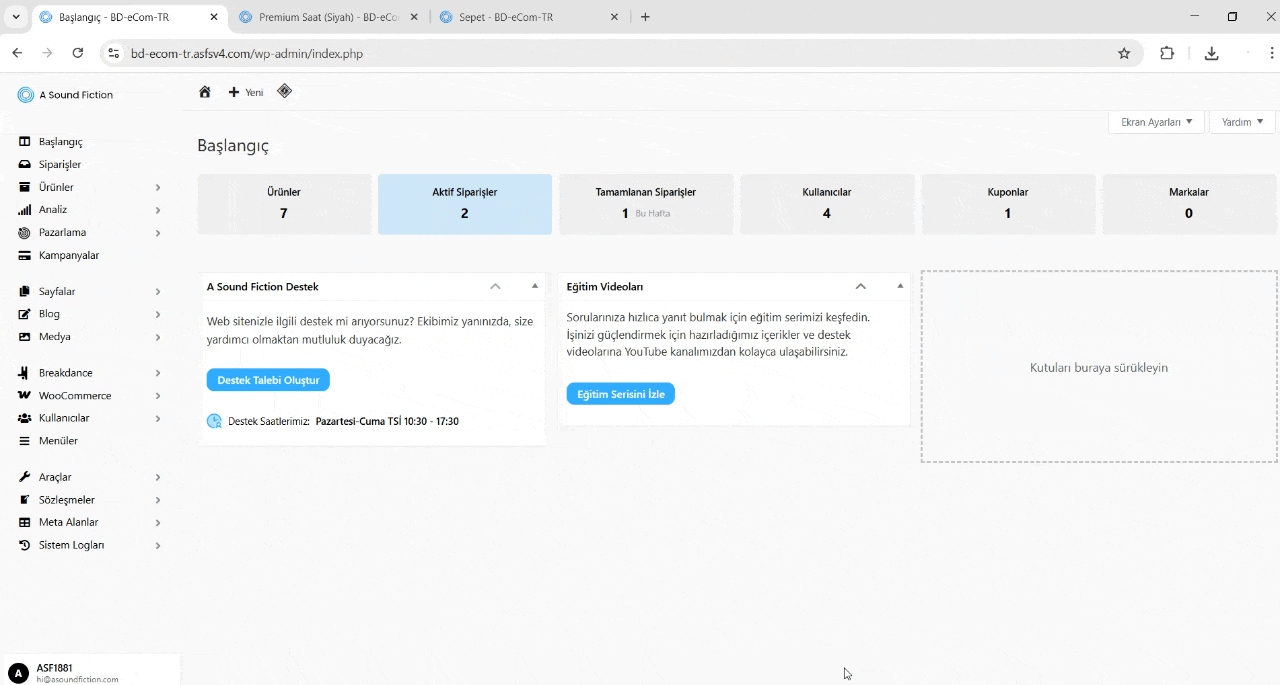Open the Yeni menu in toolbar
Screen dimensions: 1280x685
click(246, 92)
